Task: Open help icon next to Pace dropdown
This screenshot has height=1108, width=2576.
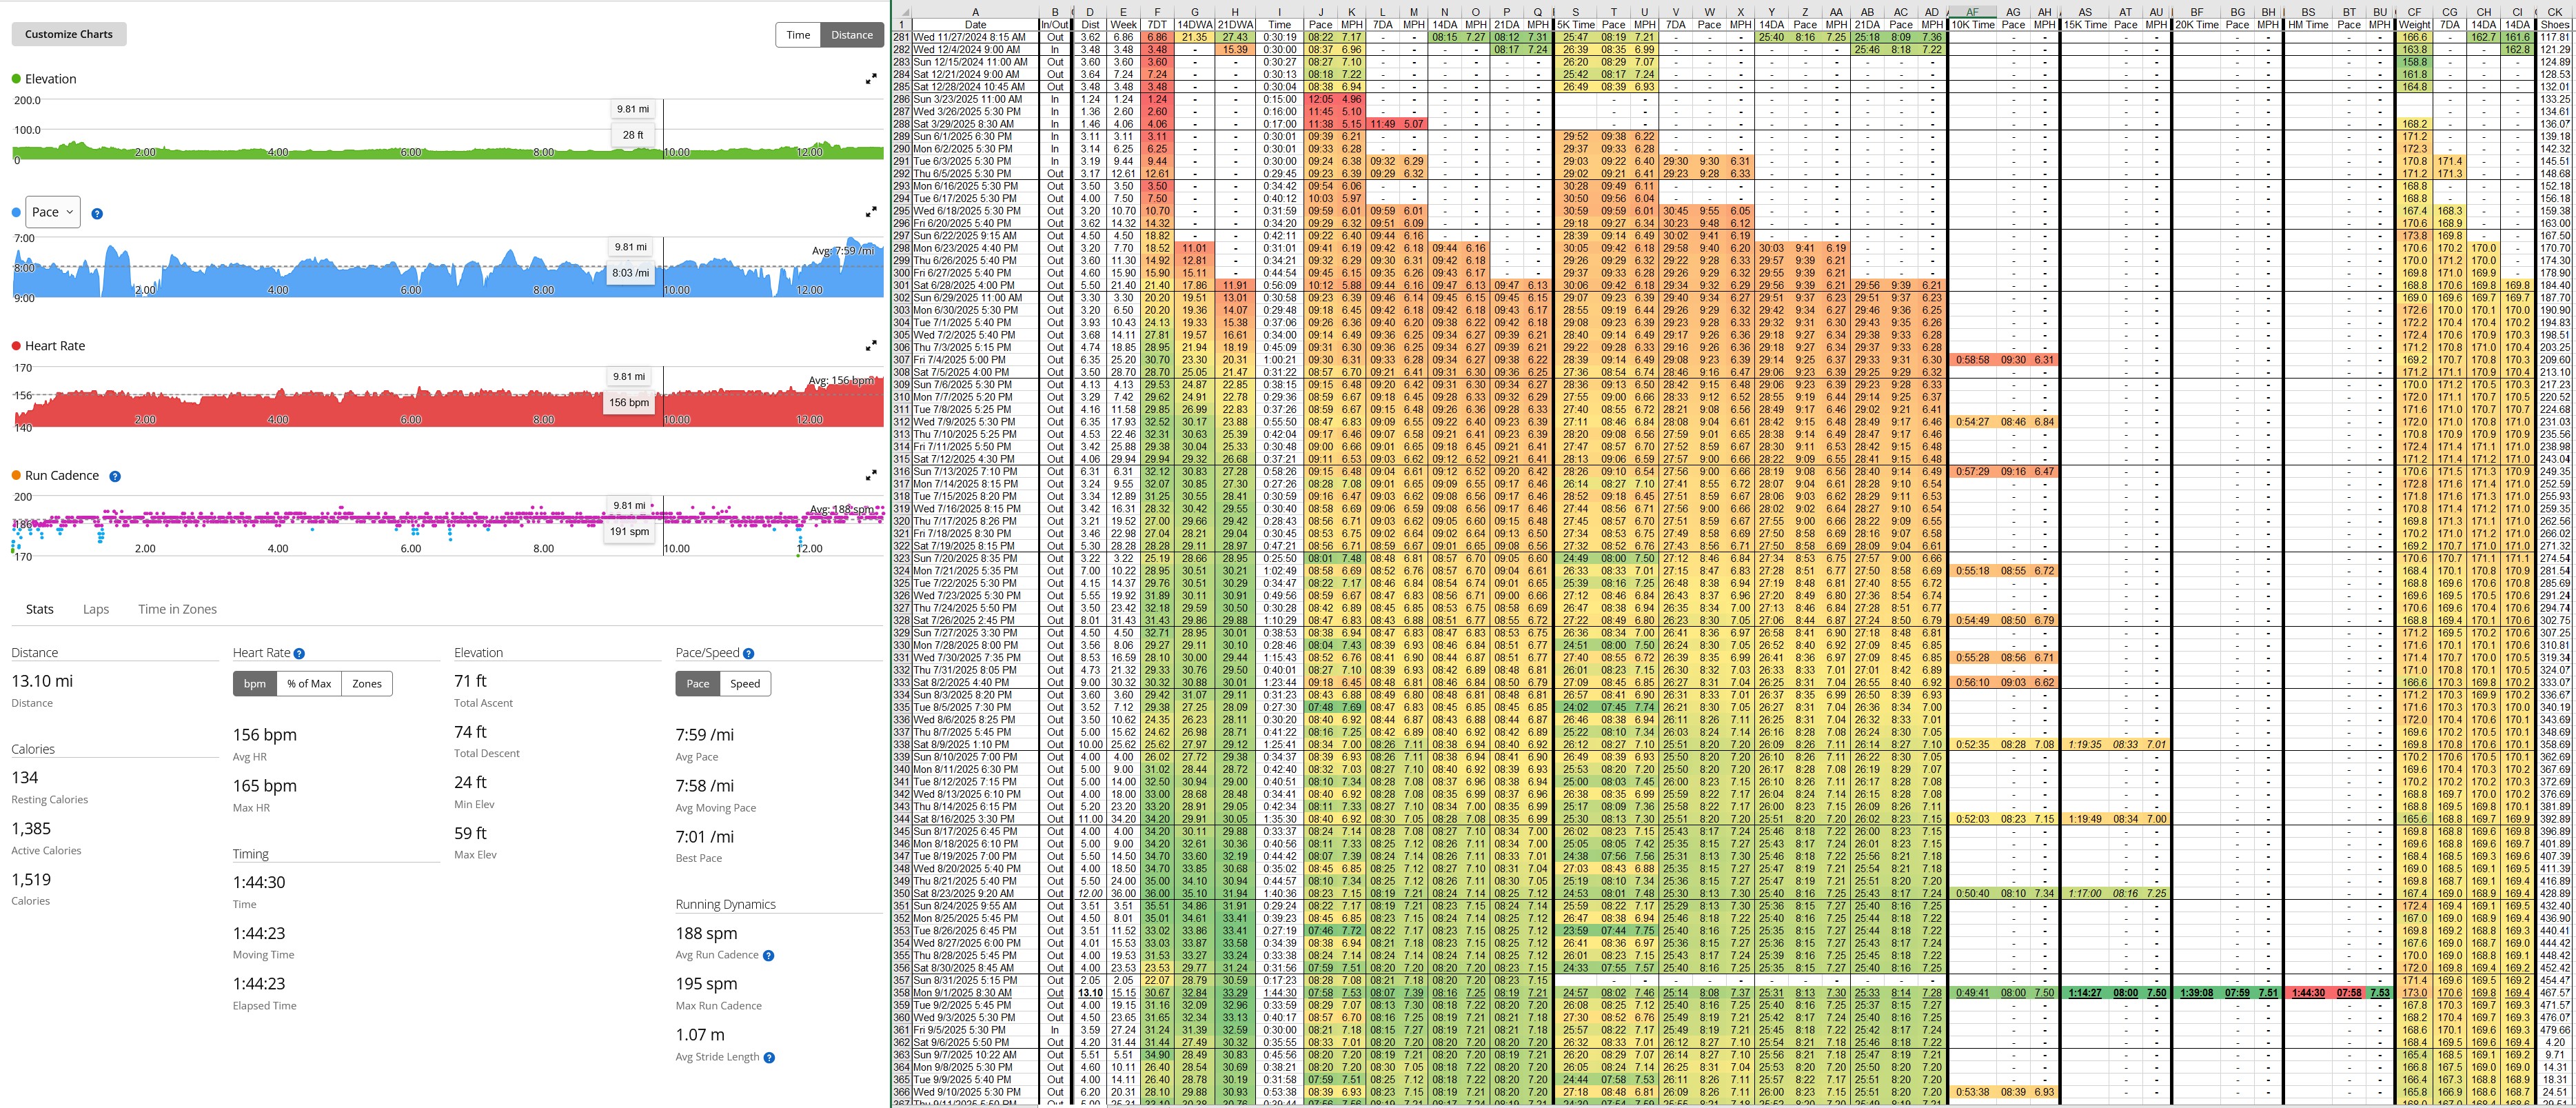Action: point(97,213)
